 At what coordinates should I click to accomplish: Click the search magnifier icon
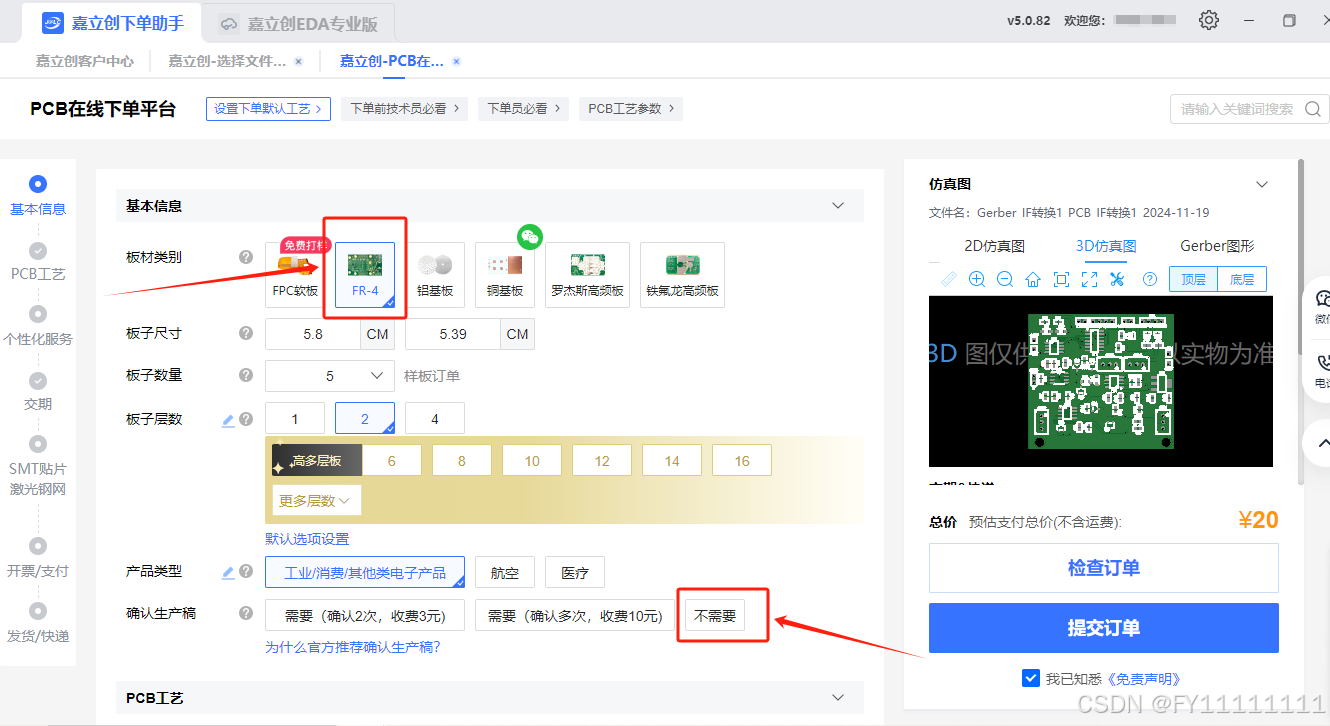[1314, 109]
